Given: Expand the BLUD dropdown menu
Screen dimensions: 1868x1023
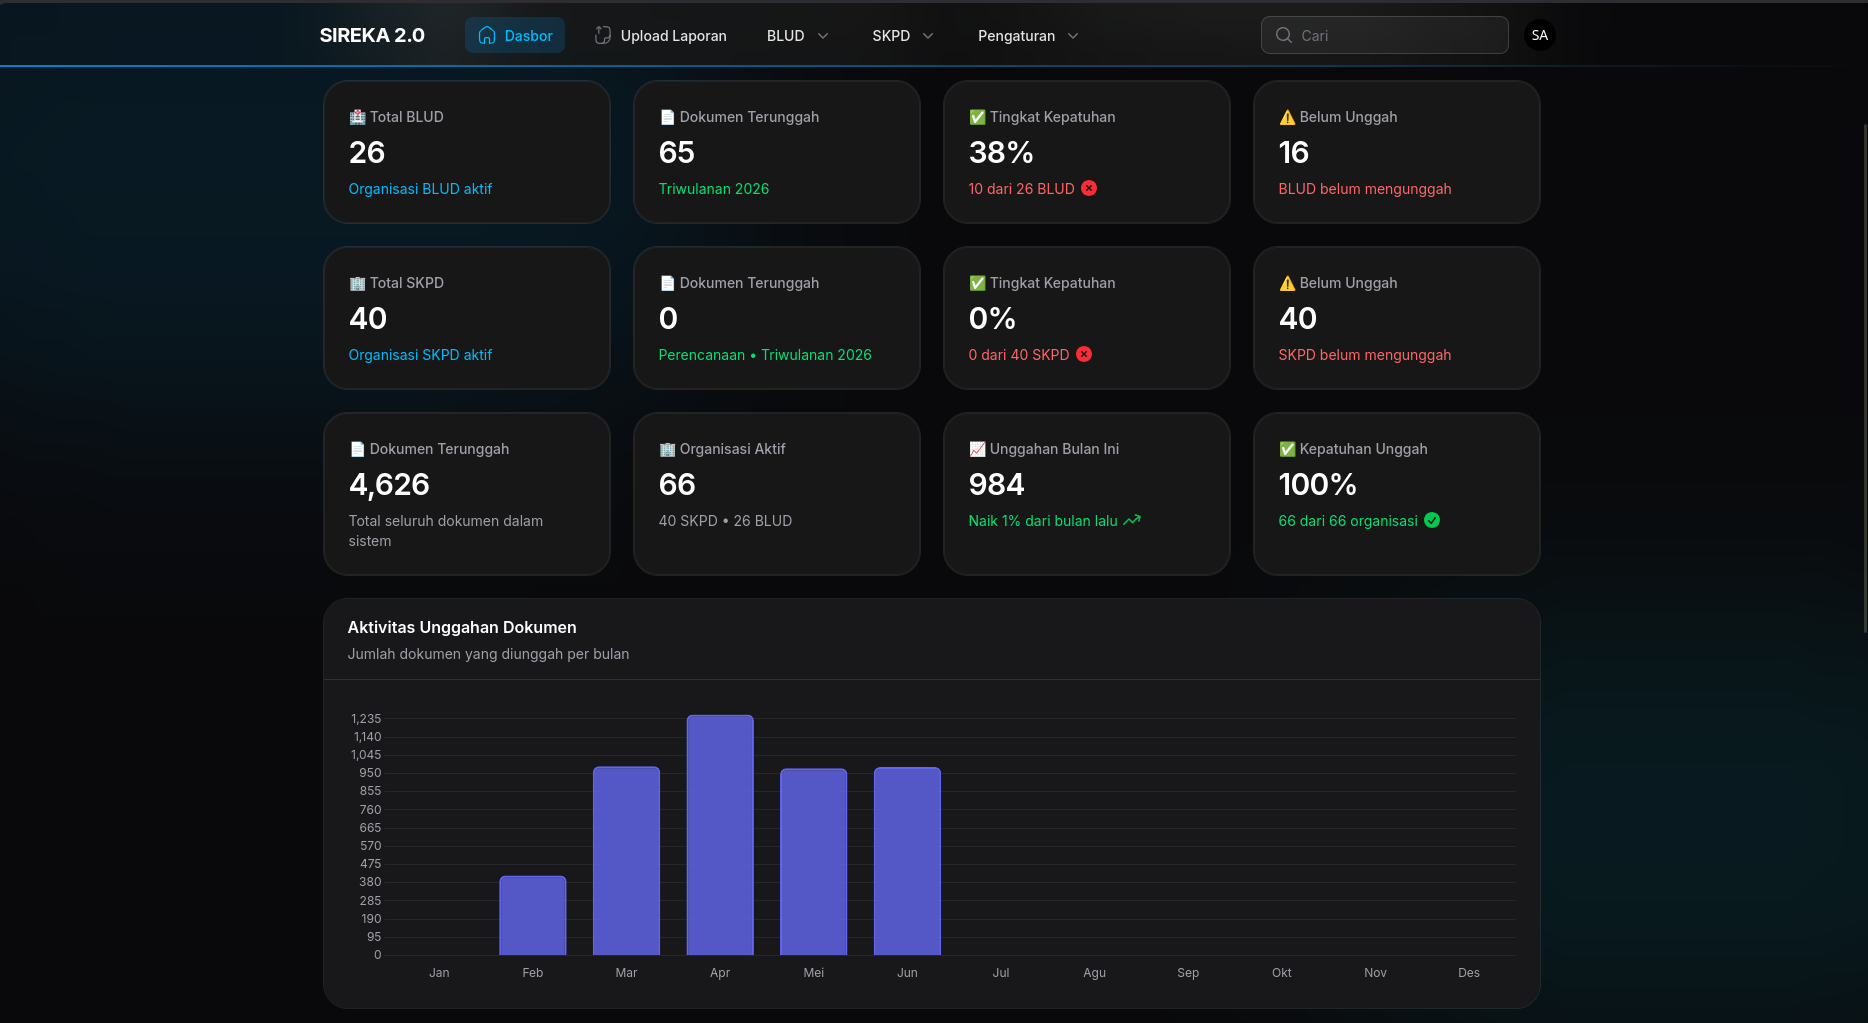Looking at the screenshot, I should coord(798,36).
